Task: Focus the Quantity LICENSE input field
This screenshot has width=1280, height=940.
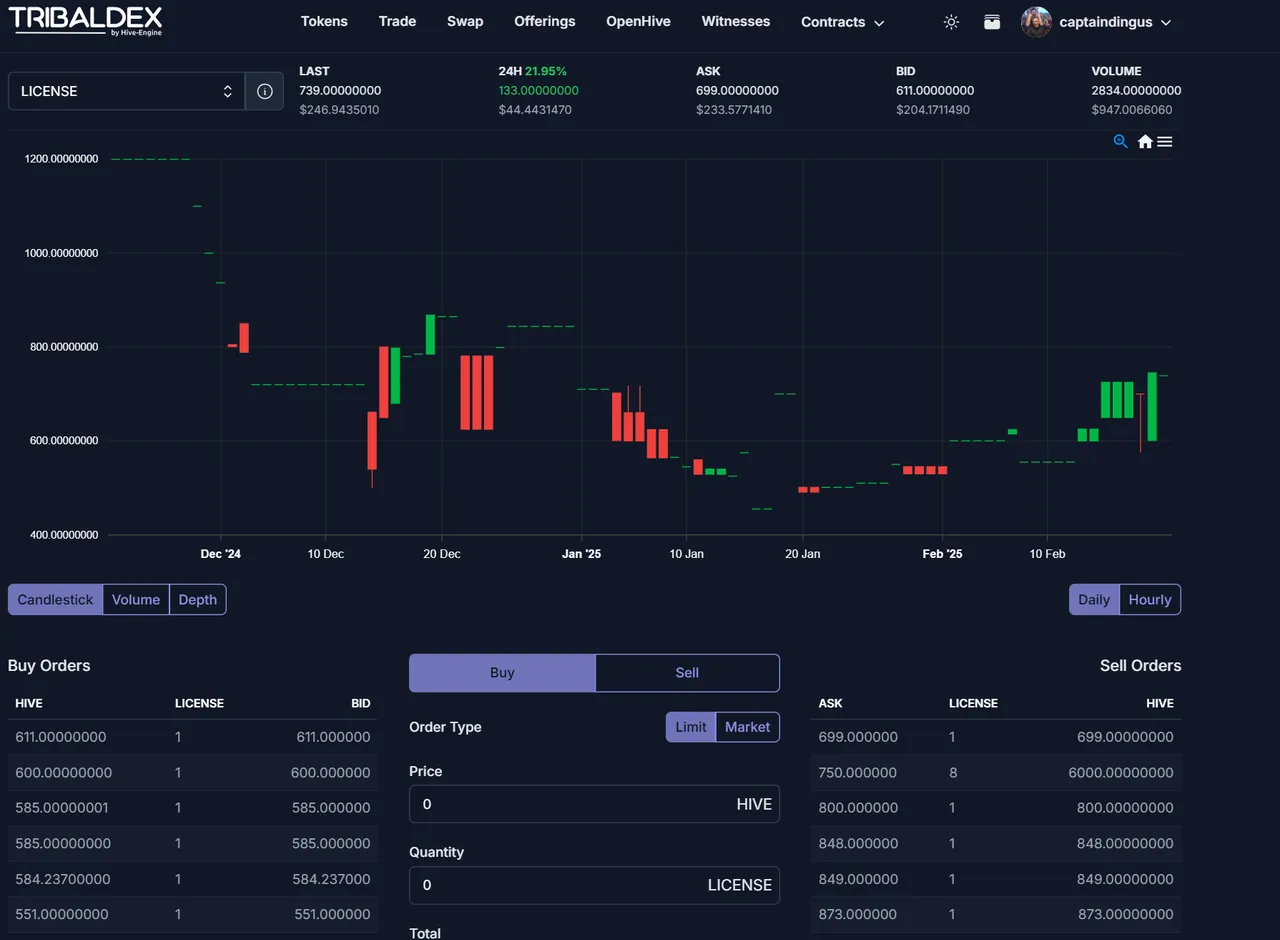Action: click(594, 885)
